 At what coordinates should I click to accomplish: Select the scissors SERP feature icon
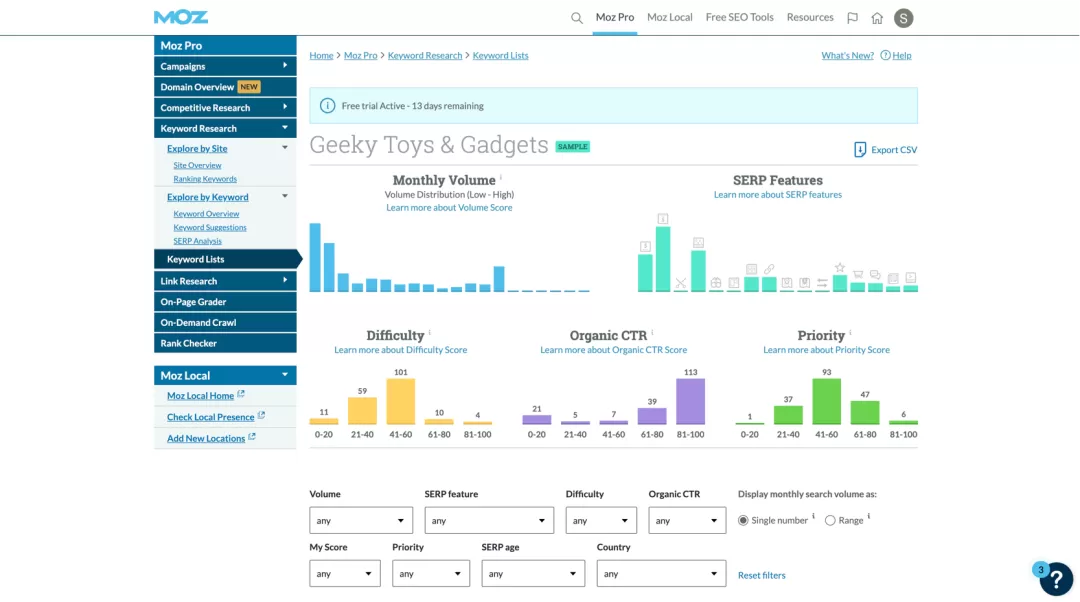pyautogui.click(x=681, y=282)
